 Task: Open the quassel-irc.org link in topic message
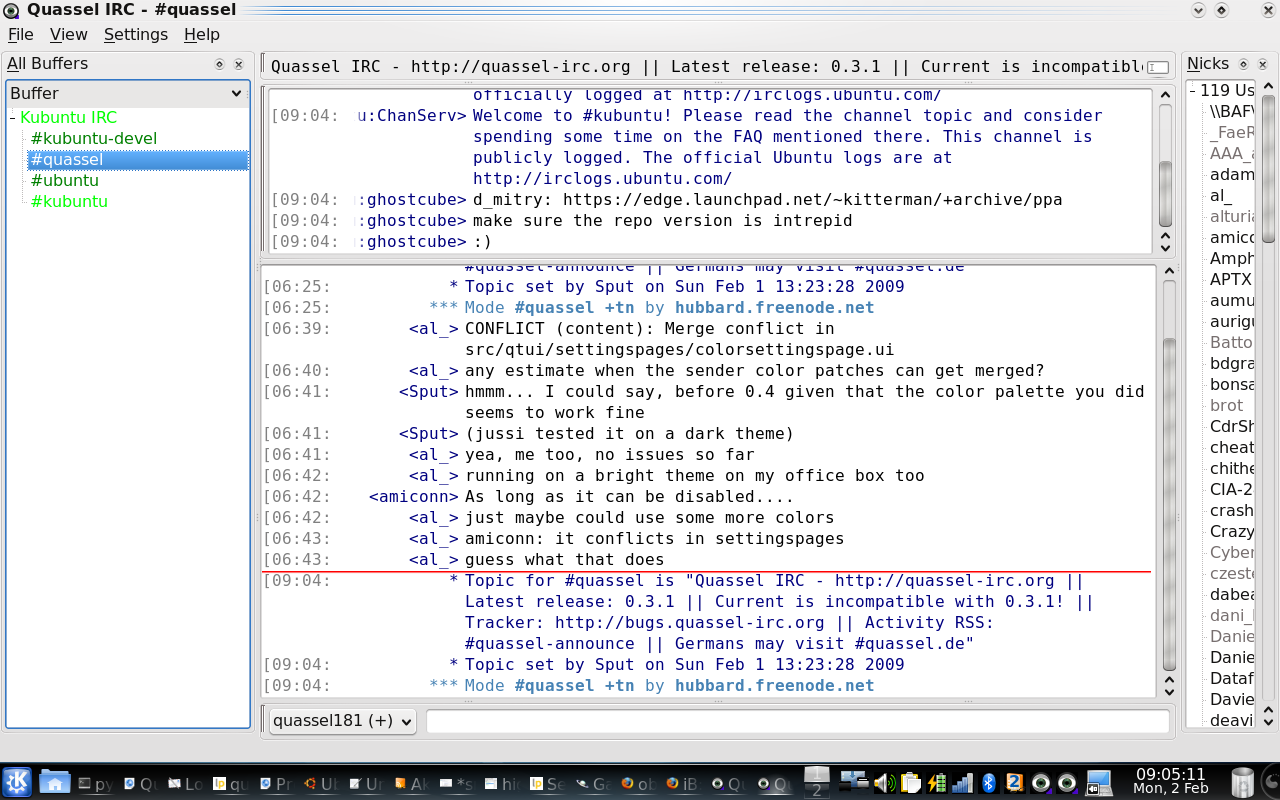click(944, 580)
